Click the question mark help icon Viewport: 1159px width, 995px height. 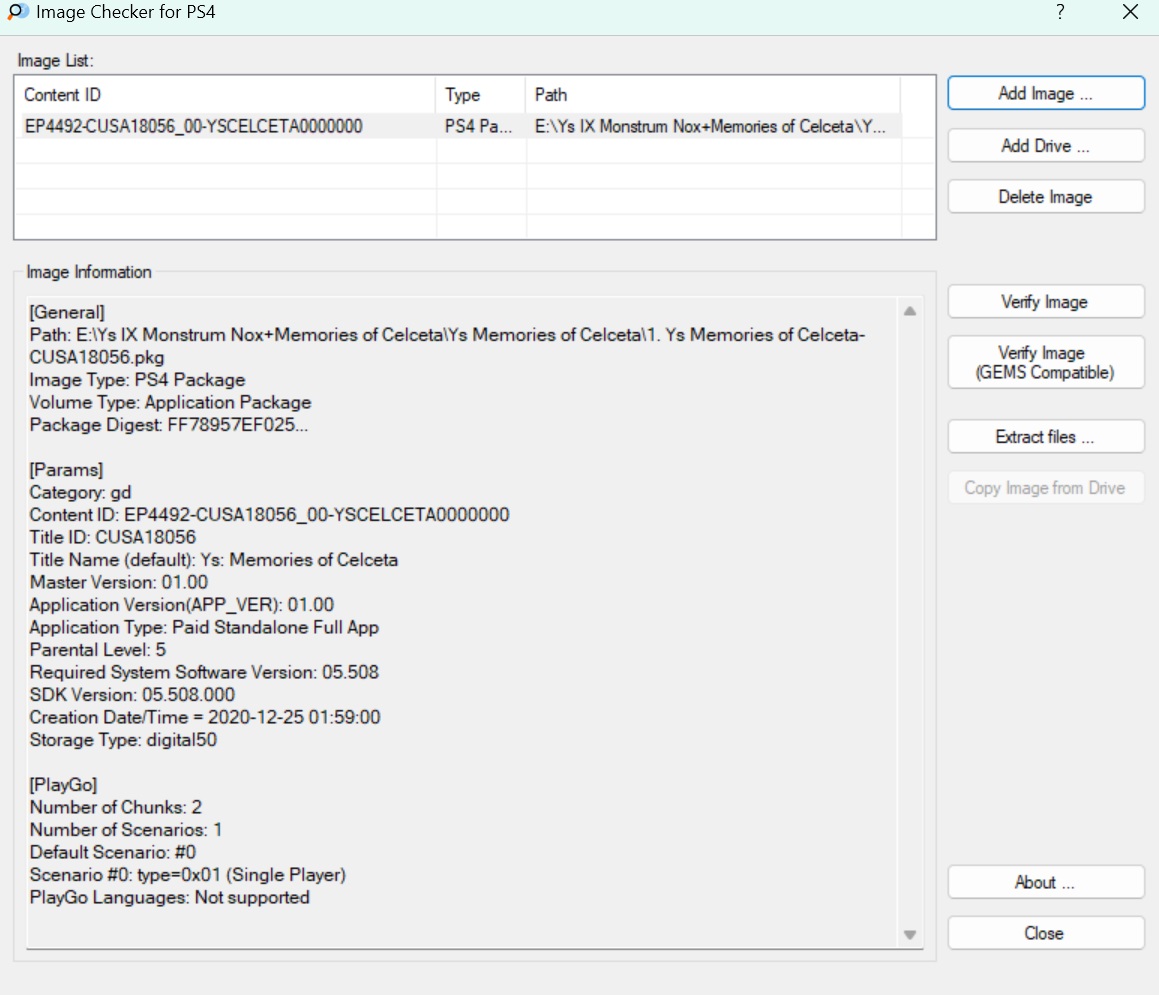[x=1059, y=13]
